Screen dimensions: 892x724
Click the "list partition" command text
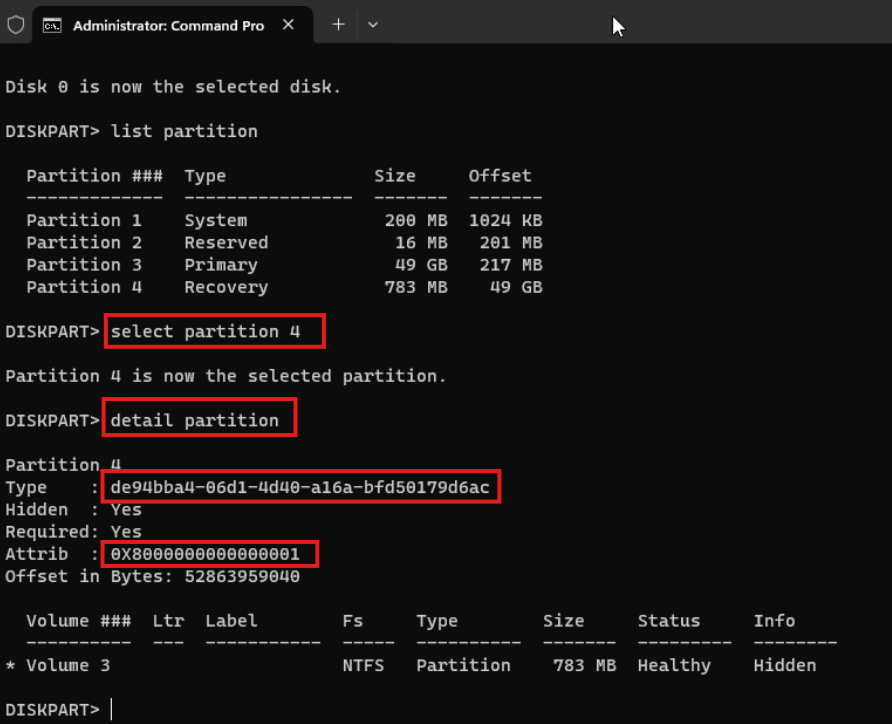[184, 131]
